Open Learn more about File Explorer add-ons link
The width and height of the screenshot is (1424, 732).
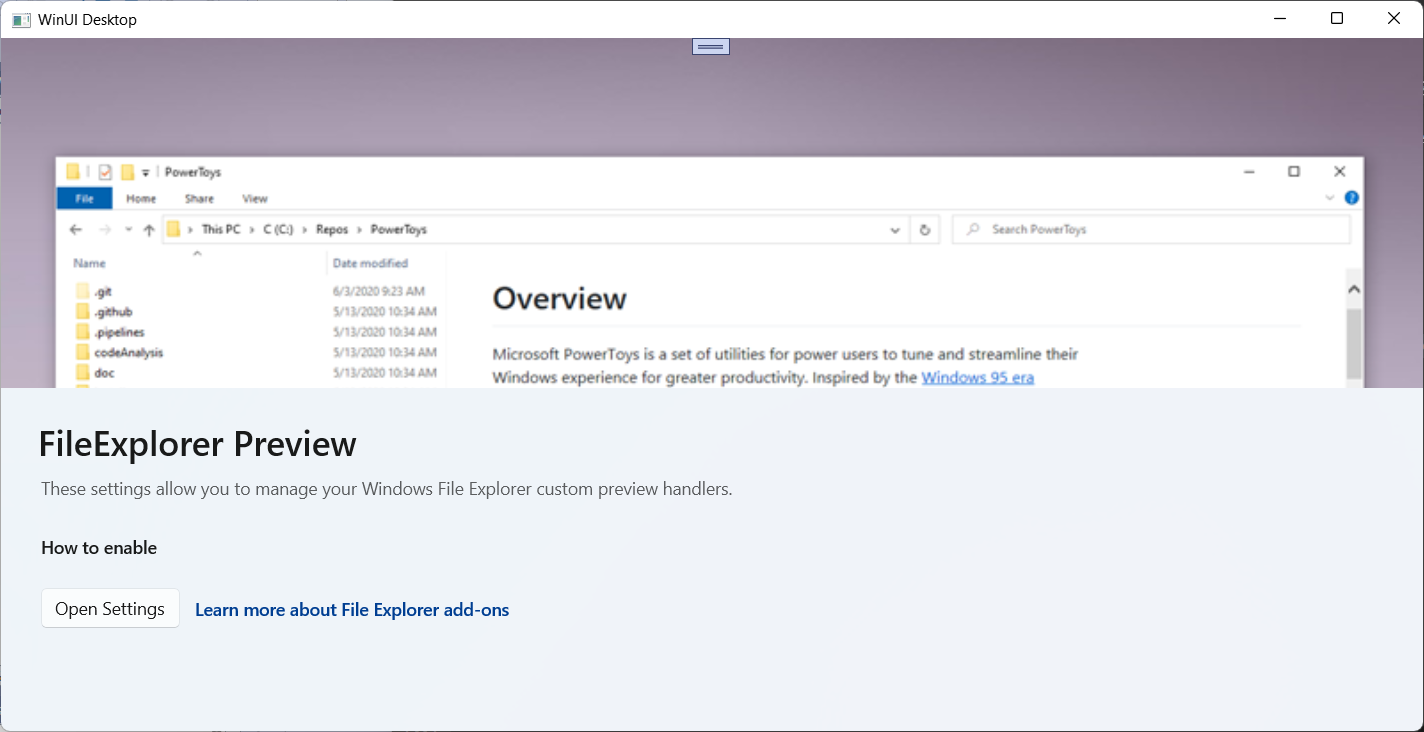coord(352,610)
